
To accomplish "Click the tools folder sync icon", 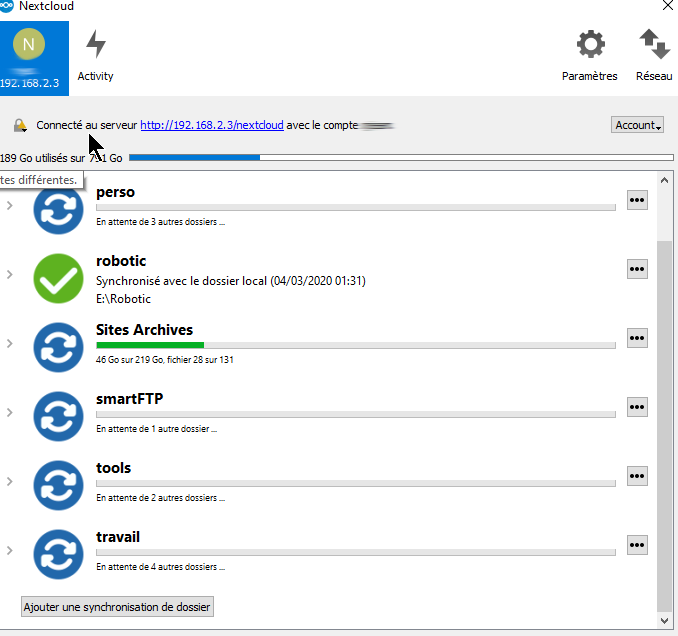I will point(58,485).
